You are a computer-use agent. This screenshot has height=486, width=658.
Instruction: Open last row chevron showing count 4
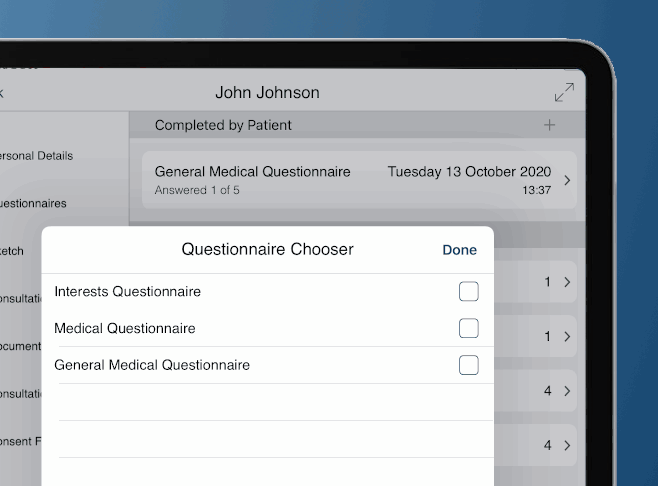[x=567, y=445]
